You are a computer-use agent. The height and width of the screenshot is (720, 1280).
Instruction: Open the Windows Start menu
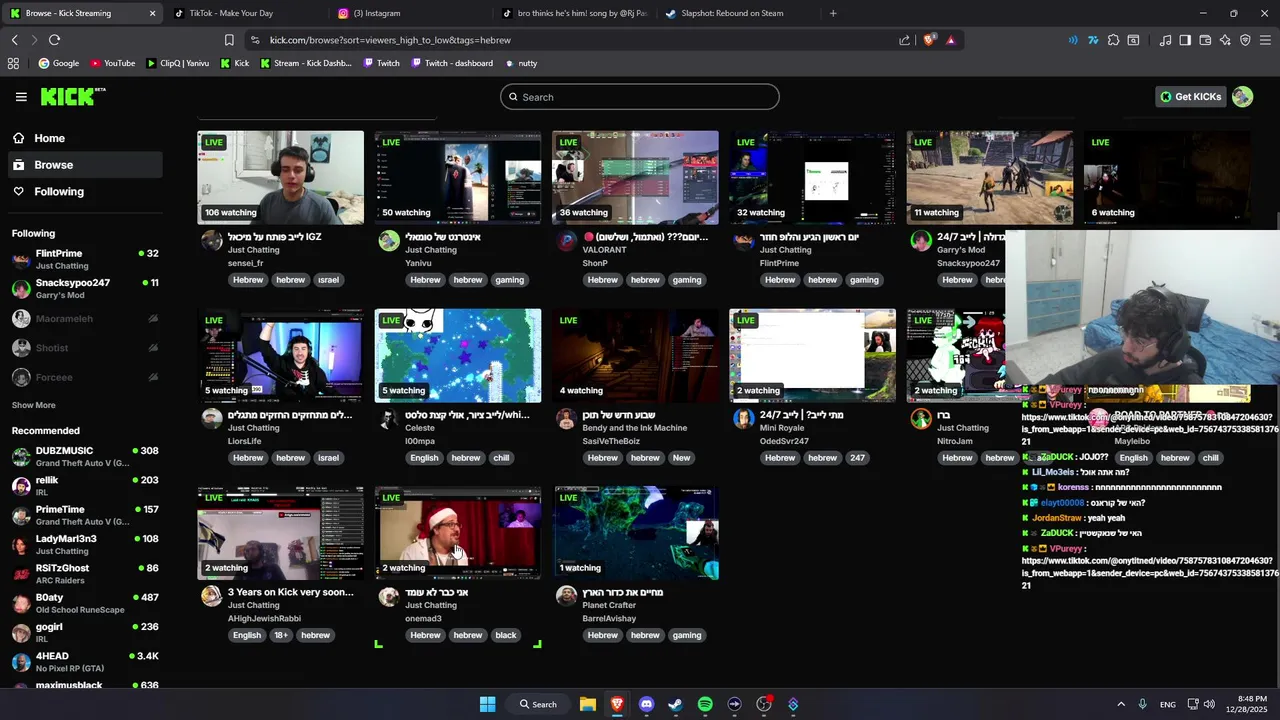coord(487,704)
